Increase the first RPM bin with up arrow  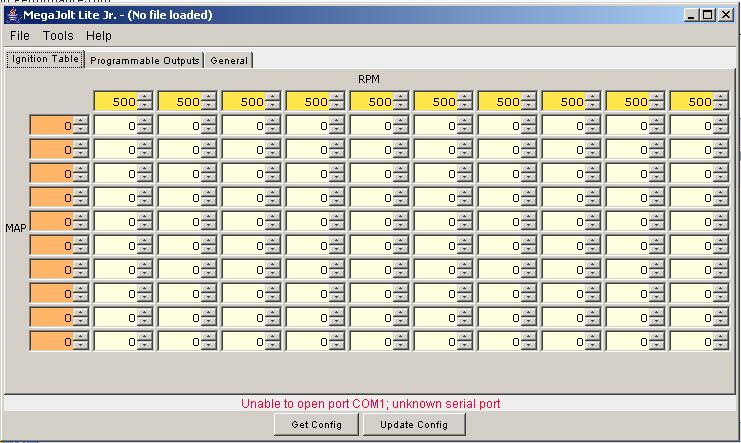pos(145,97)
